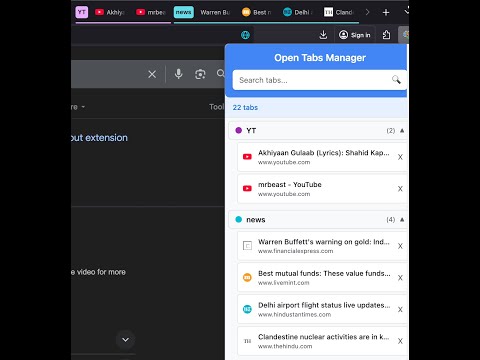Click the Google search magnifier icon
Image resolution: width=480 pixels, height=360 pixels.
[220, 73]
